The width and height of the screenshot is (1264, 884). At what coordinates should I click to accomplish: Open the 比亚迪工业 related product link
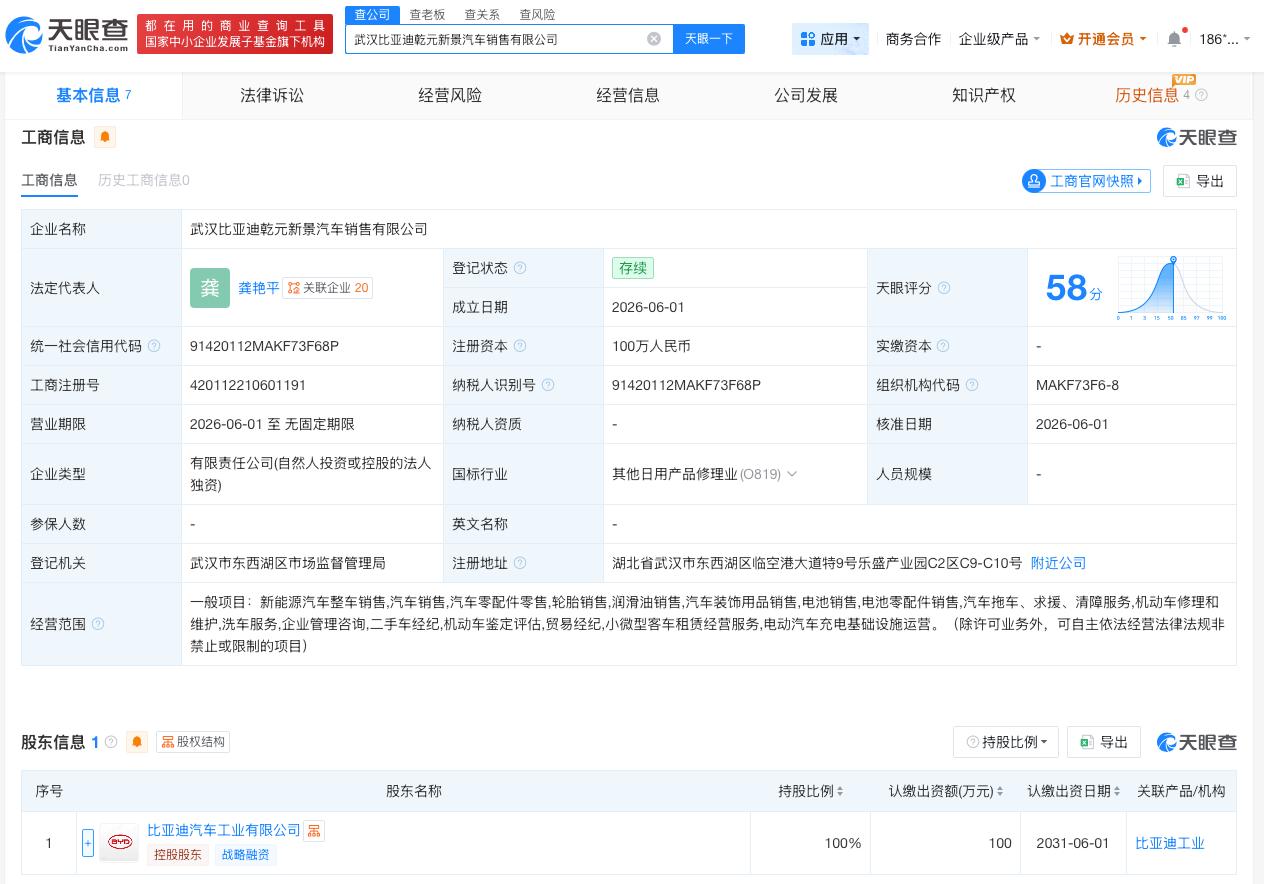1170,843
